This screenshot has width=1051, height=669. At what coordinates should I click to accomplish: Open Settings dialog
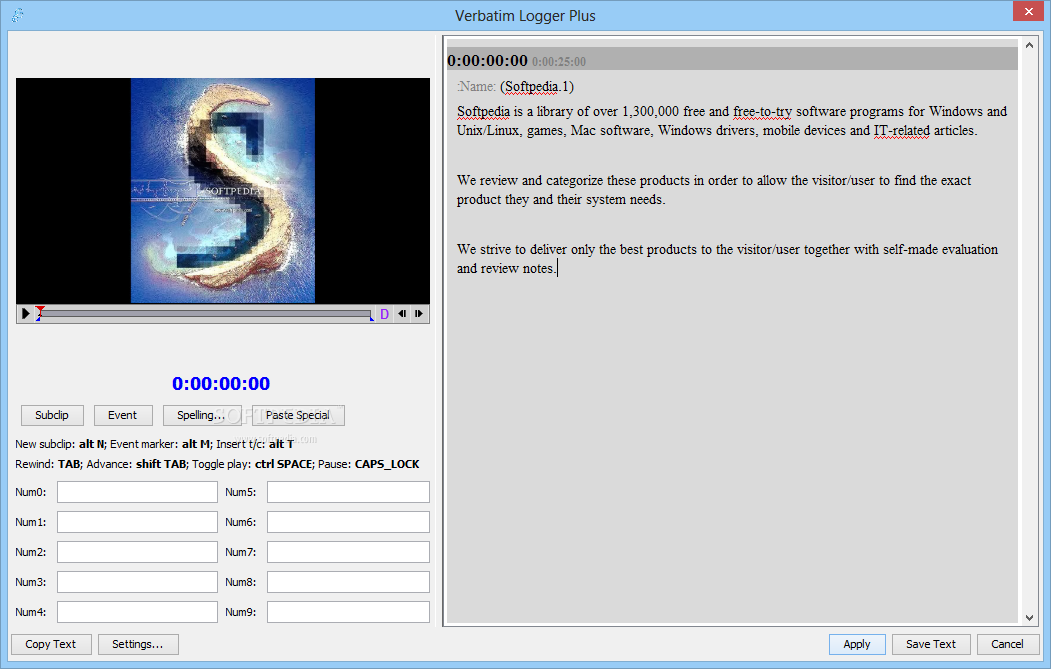coord(138,644)
